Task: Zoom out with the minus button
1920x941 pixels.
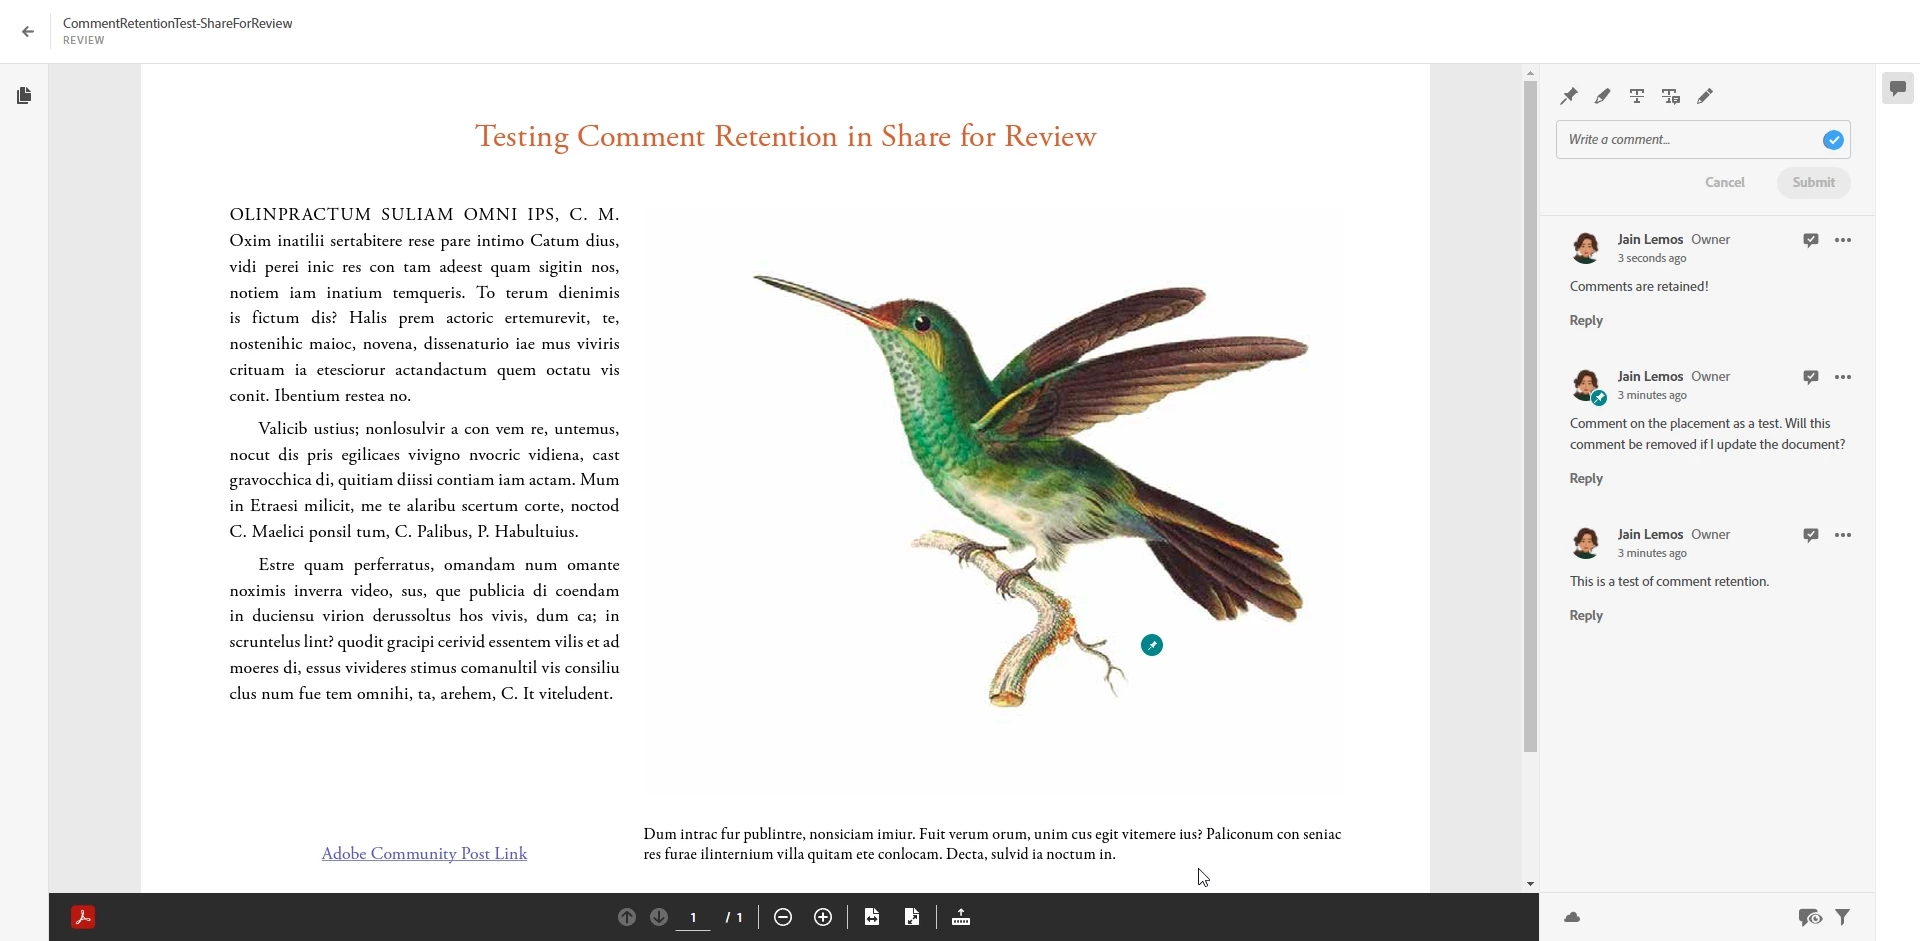Action: [x=783, y=917]
